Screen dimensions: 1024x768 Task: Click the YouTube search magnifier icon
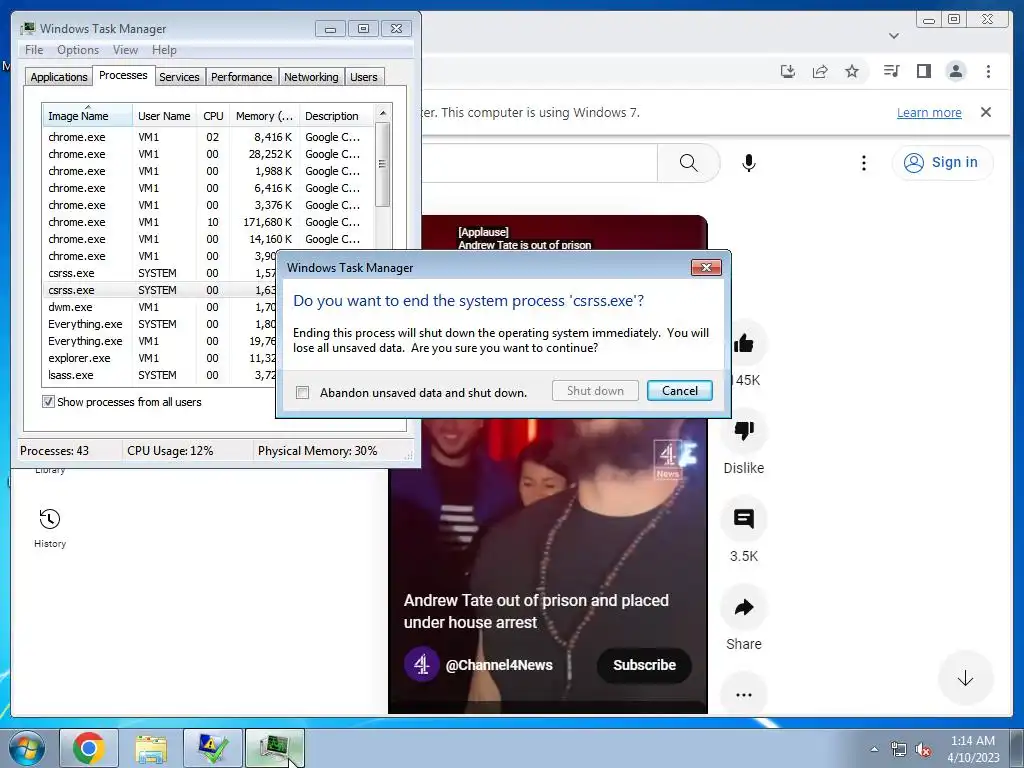coord(688,163)
